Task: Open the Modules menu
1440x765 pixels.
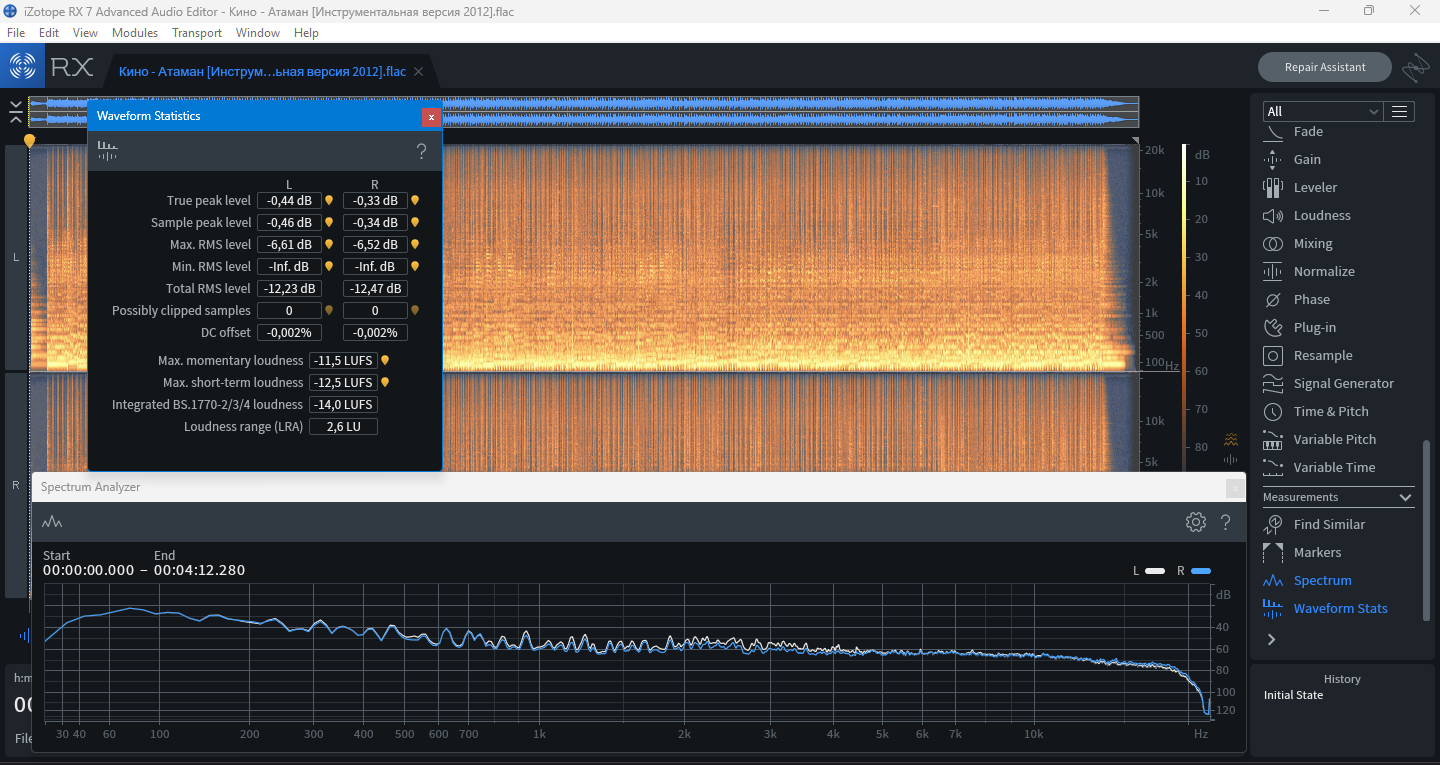Action: [134, 33]
